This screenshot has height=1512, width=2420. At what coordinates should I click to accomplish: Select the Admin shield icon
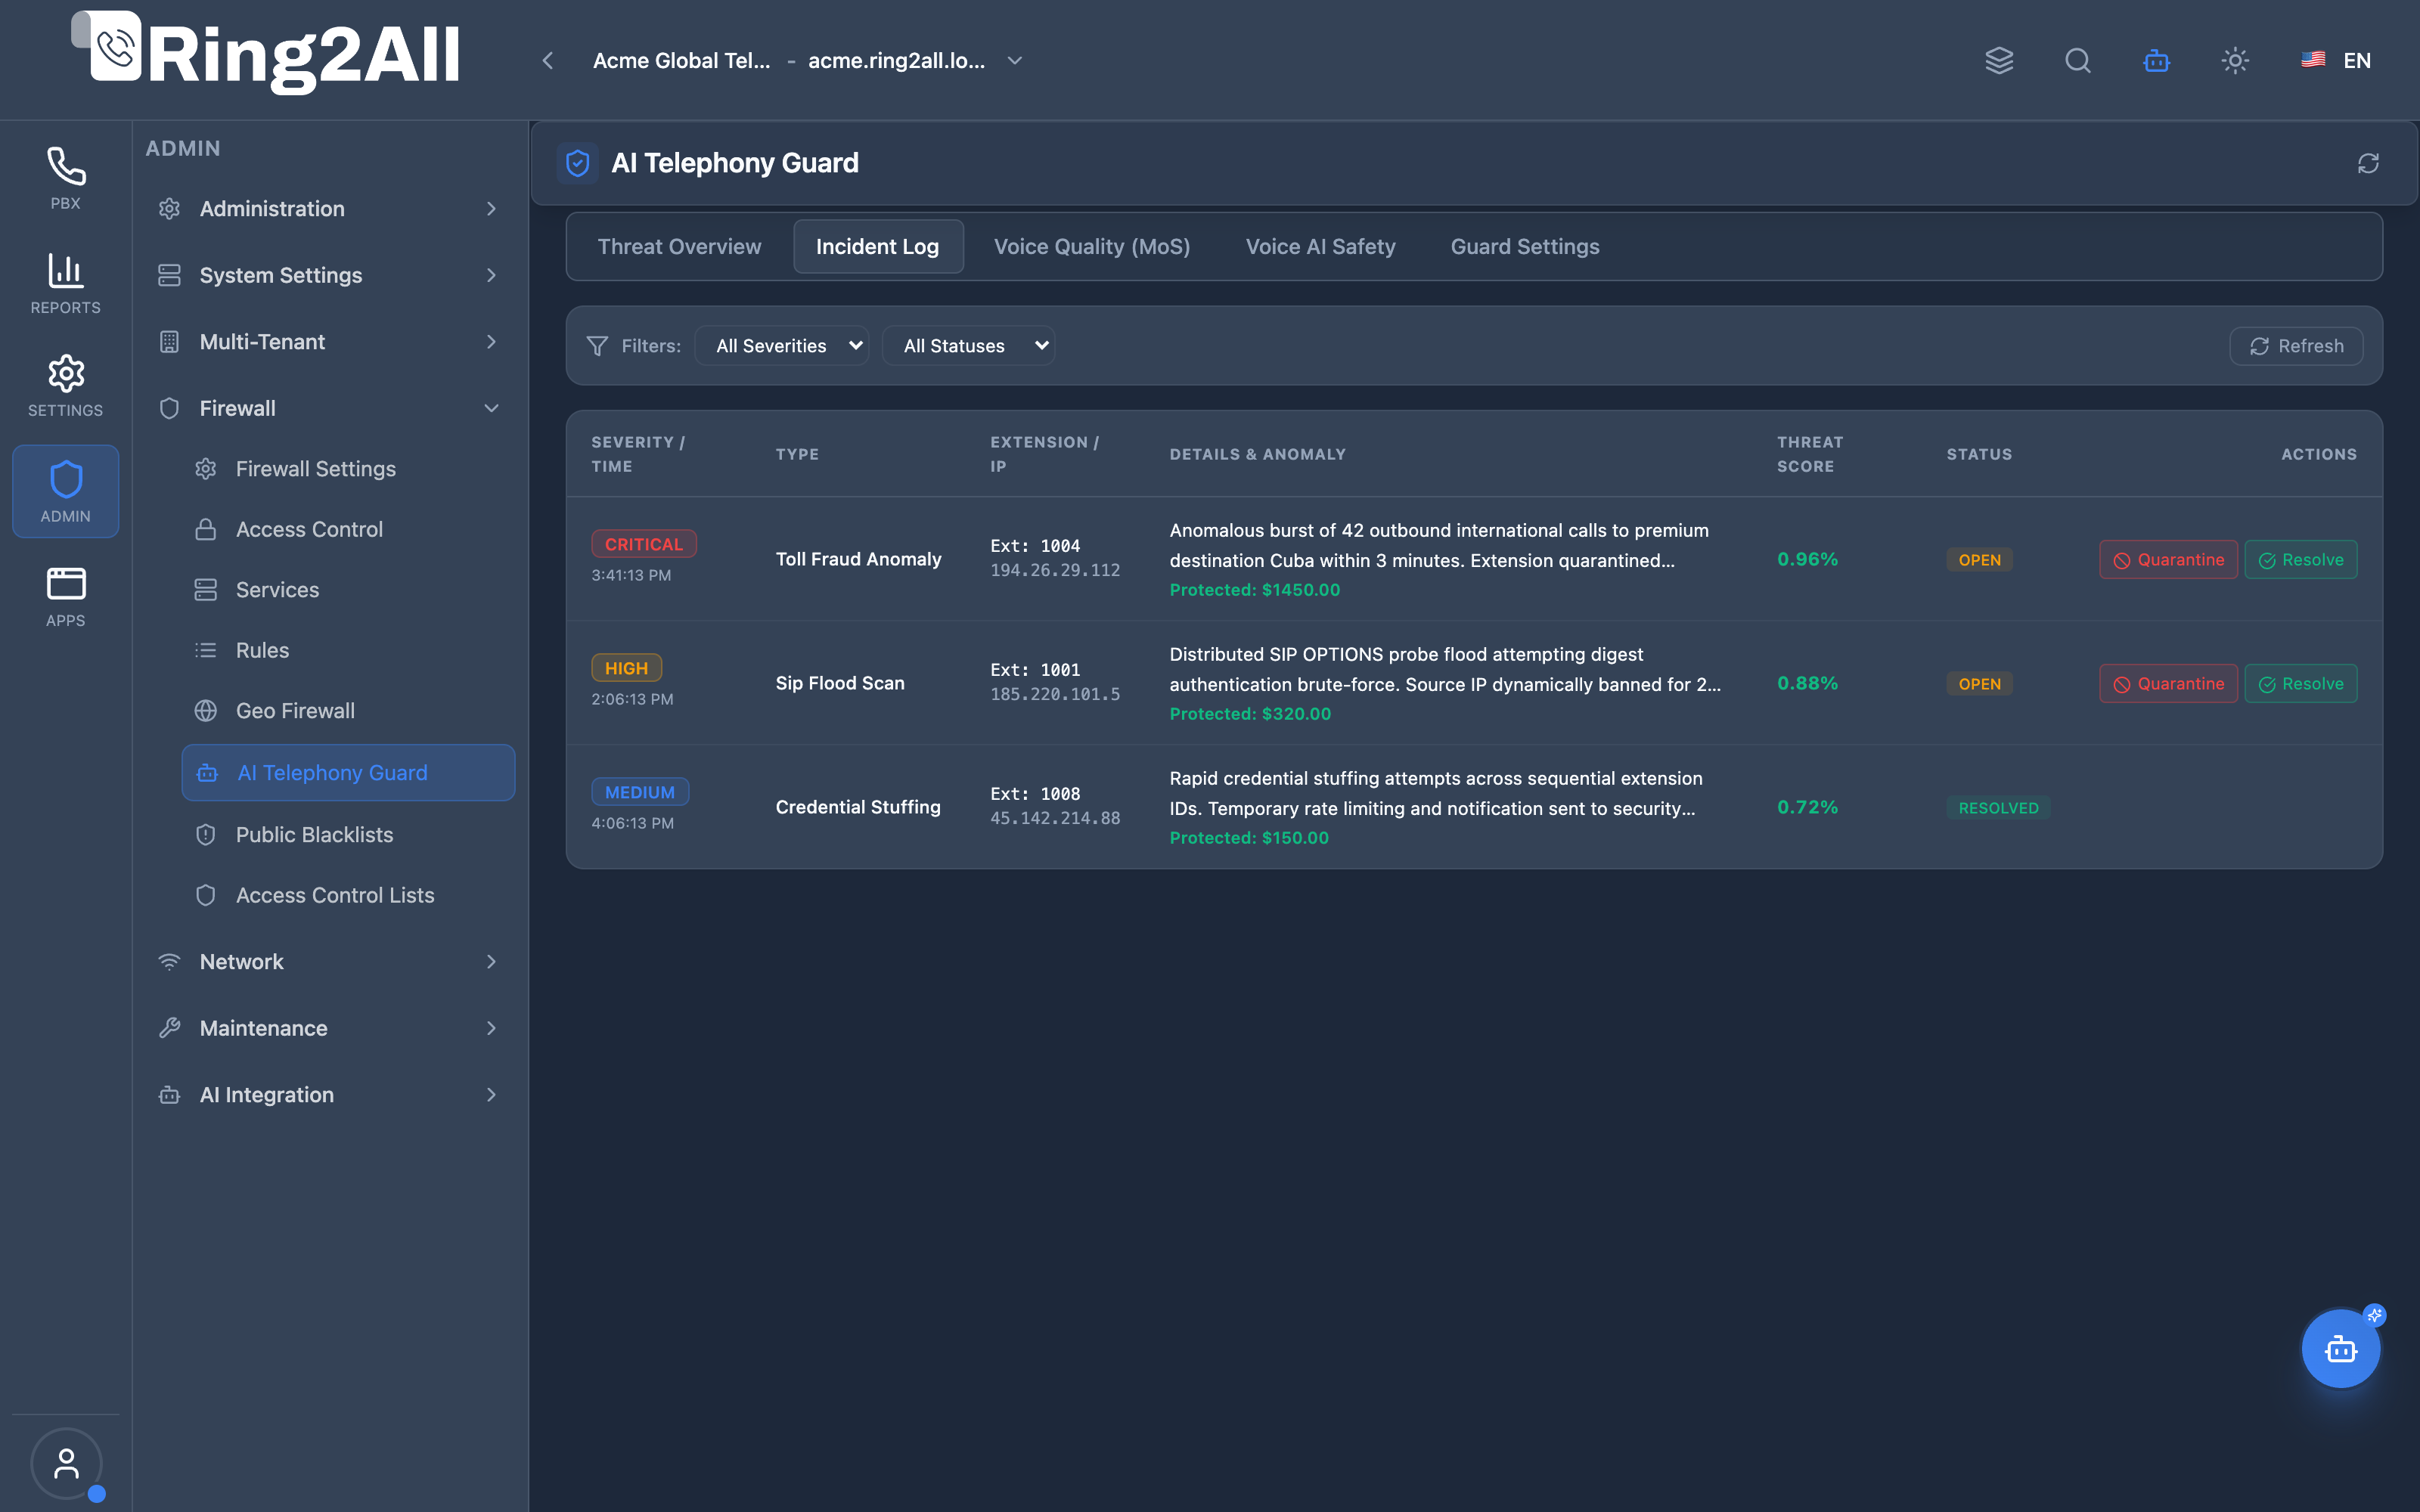[x=65, y=491]
